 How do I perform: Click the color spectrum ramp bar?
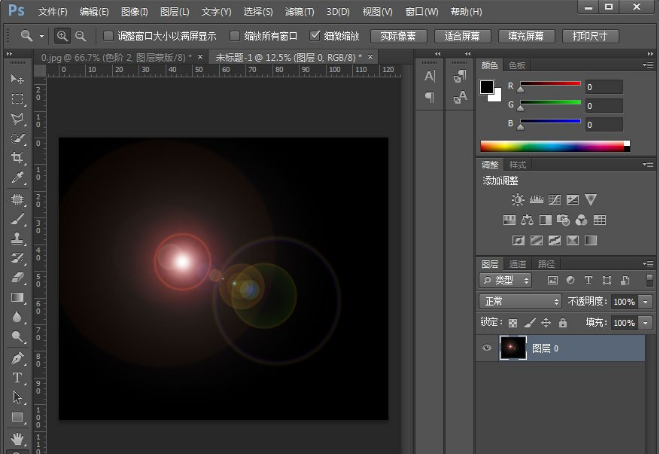point(553,146)
